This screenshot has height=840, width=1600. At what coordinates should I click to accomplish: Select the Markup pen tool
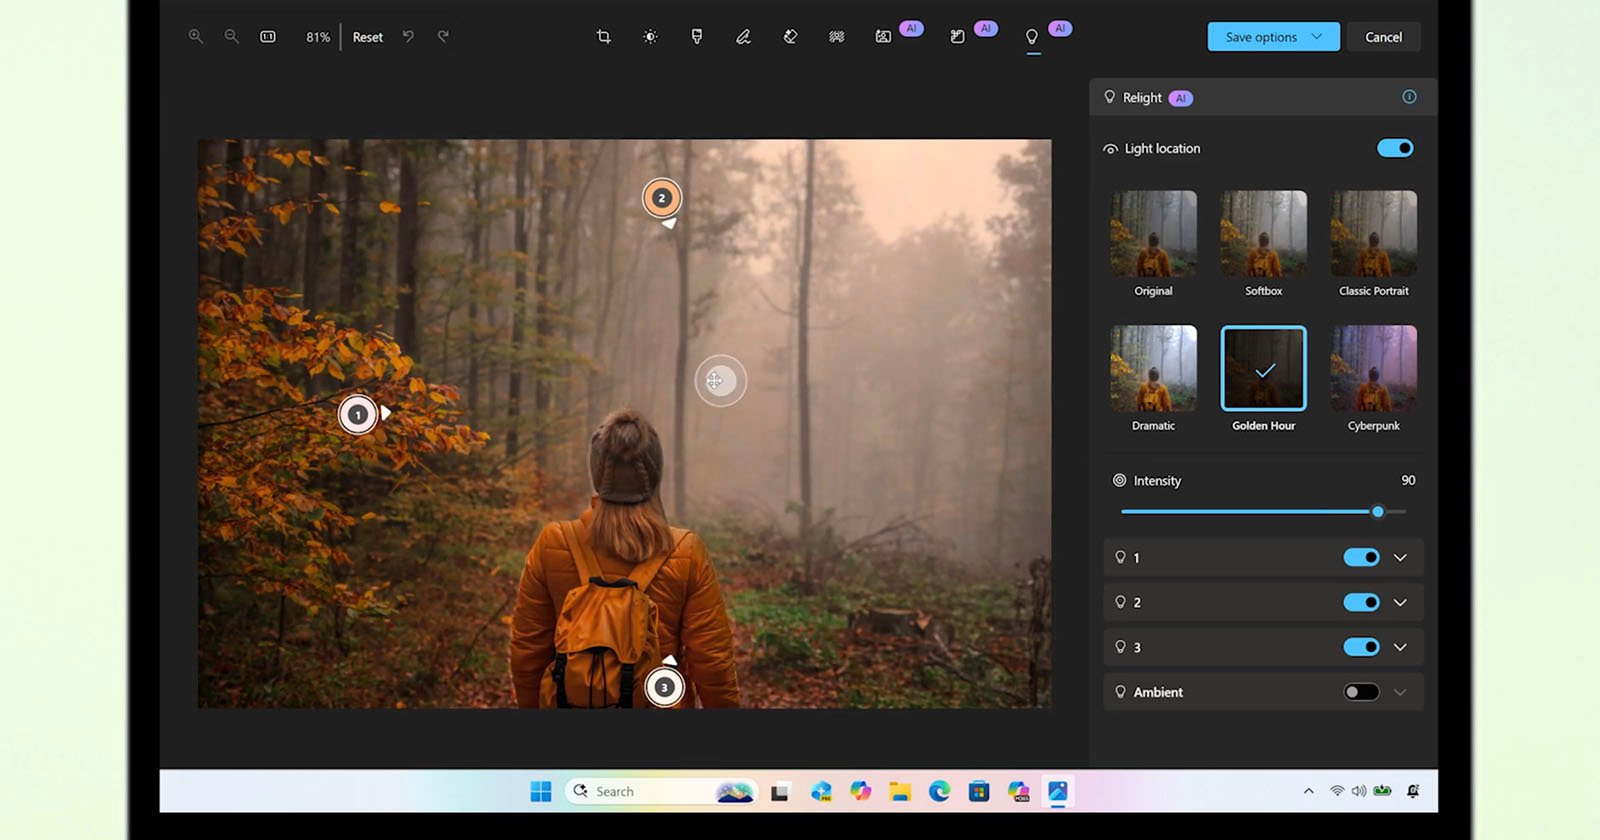(743, 37)
